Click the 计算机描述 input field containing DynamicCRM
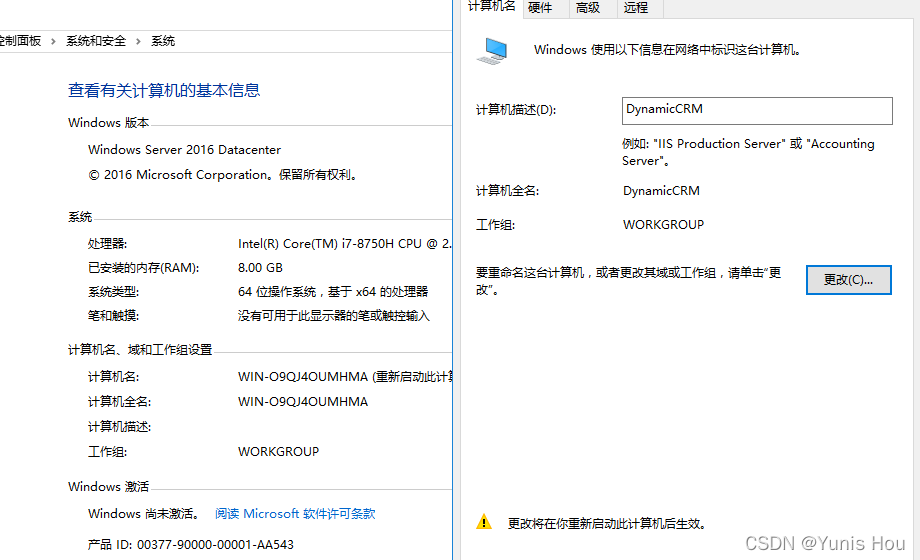920x560 pixels. (757, 111)
